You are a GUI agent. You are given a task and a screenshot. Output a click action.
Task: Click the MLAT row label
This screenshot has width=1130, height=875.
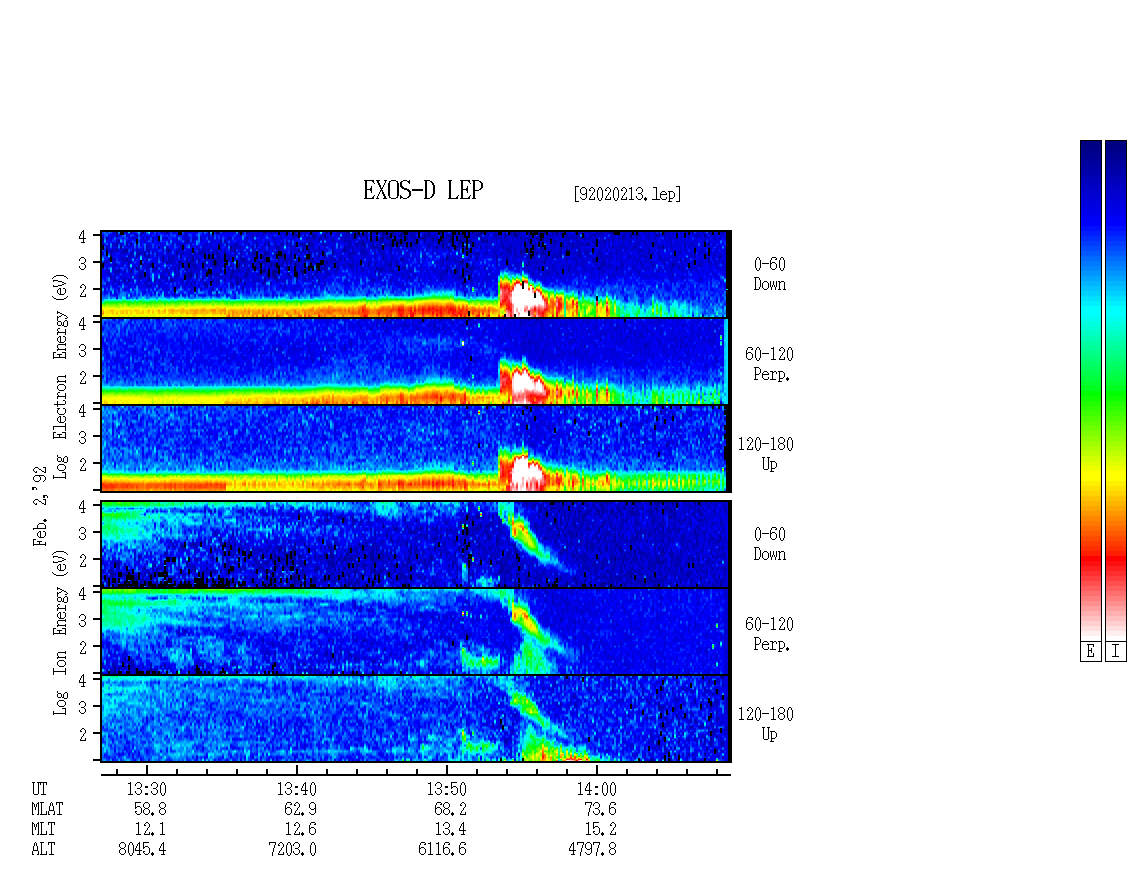click(47, 809)
